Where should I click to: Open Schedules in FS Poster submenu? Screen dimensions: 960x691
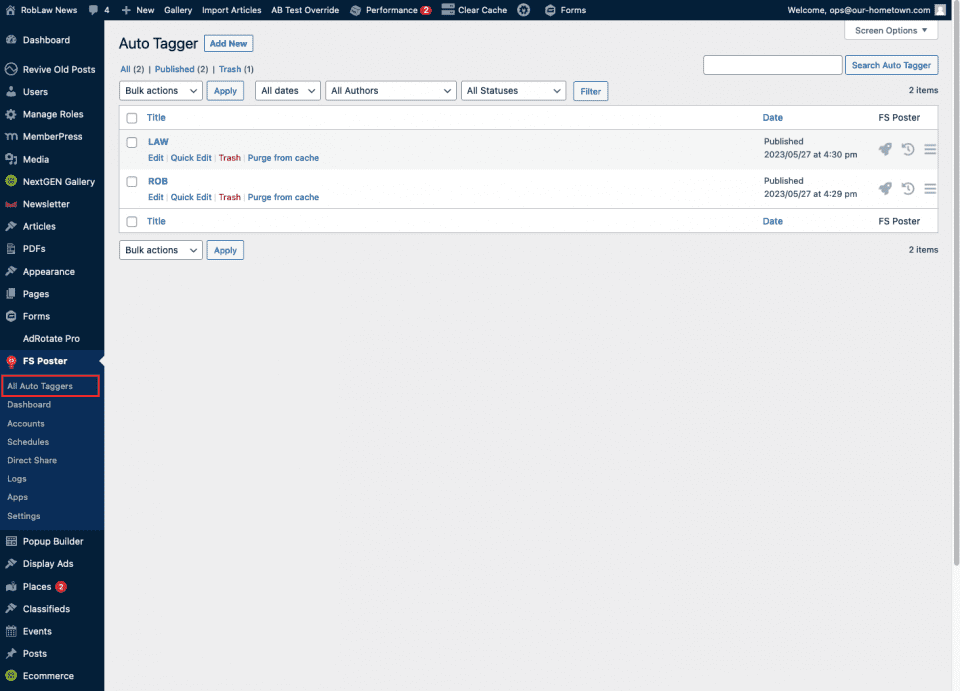28,442
